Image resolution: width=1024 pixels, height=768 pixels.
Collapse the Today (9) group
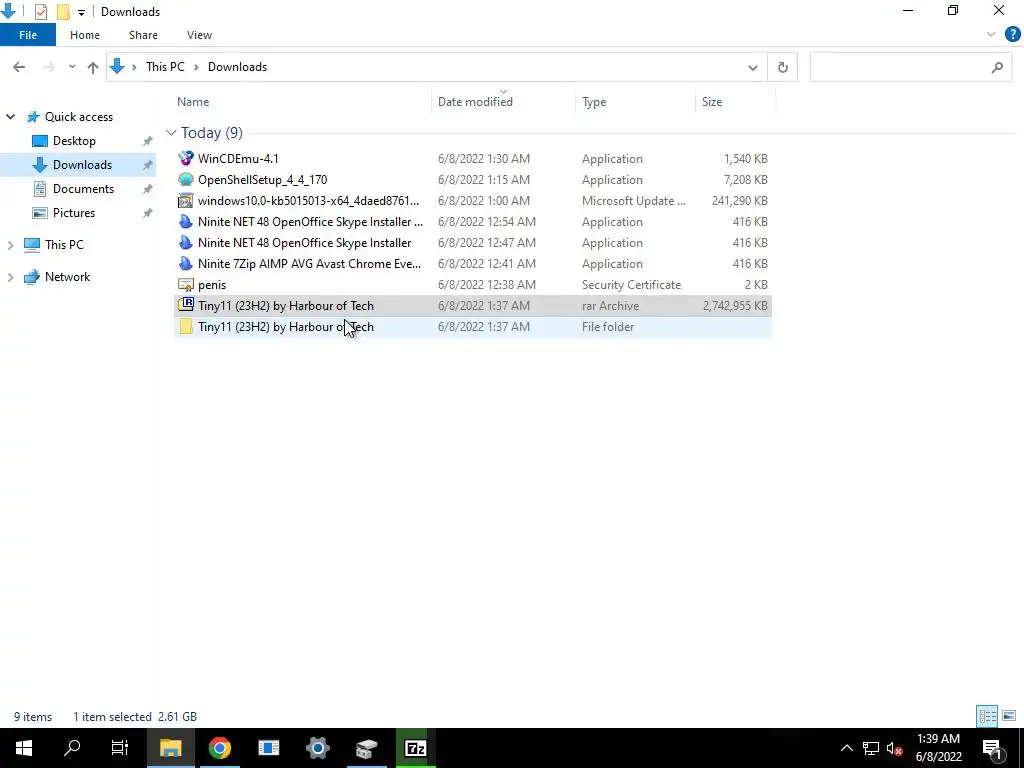[x=171, y=133]
